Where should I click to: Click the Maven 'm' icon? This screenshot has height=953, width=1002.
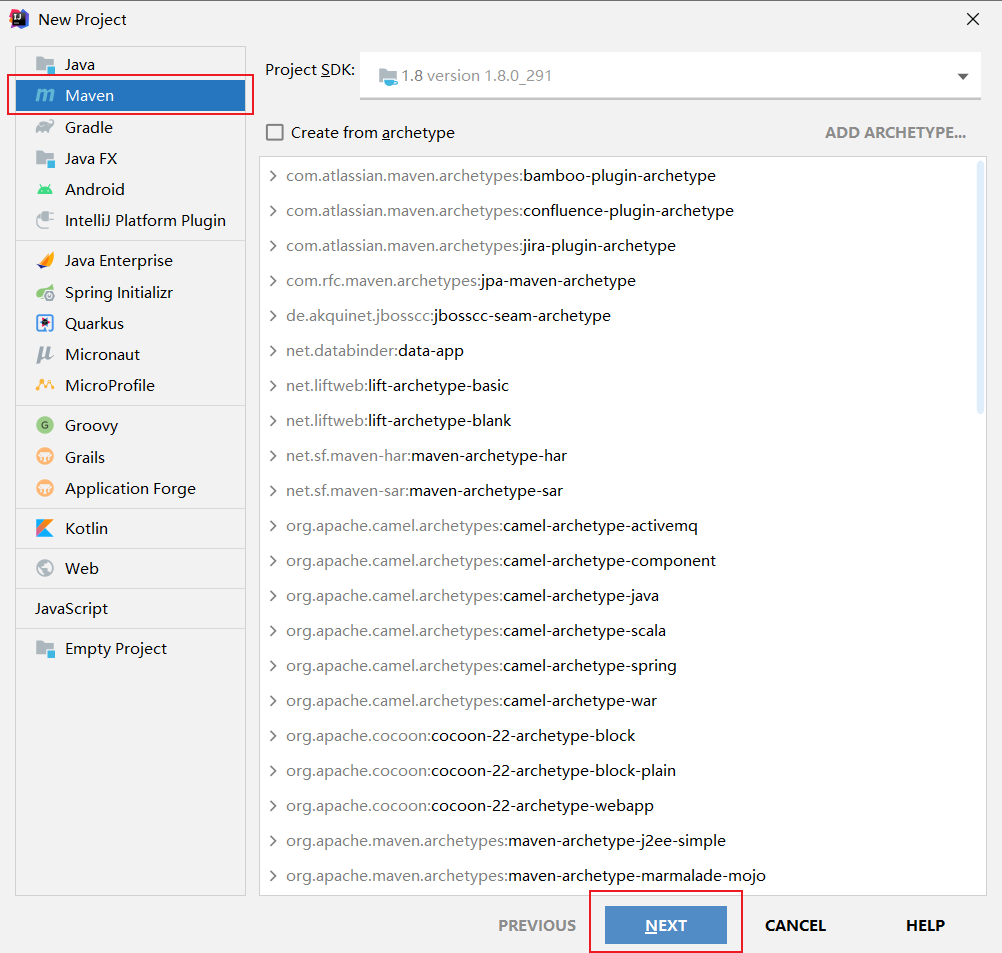coord(45,95)
